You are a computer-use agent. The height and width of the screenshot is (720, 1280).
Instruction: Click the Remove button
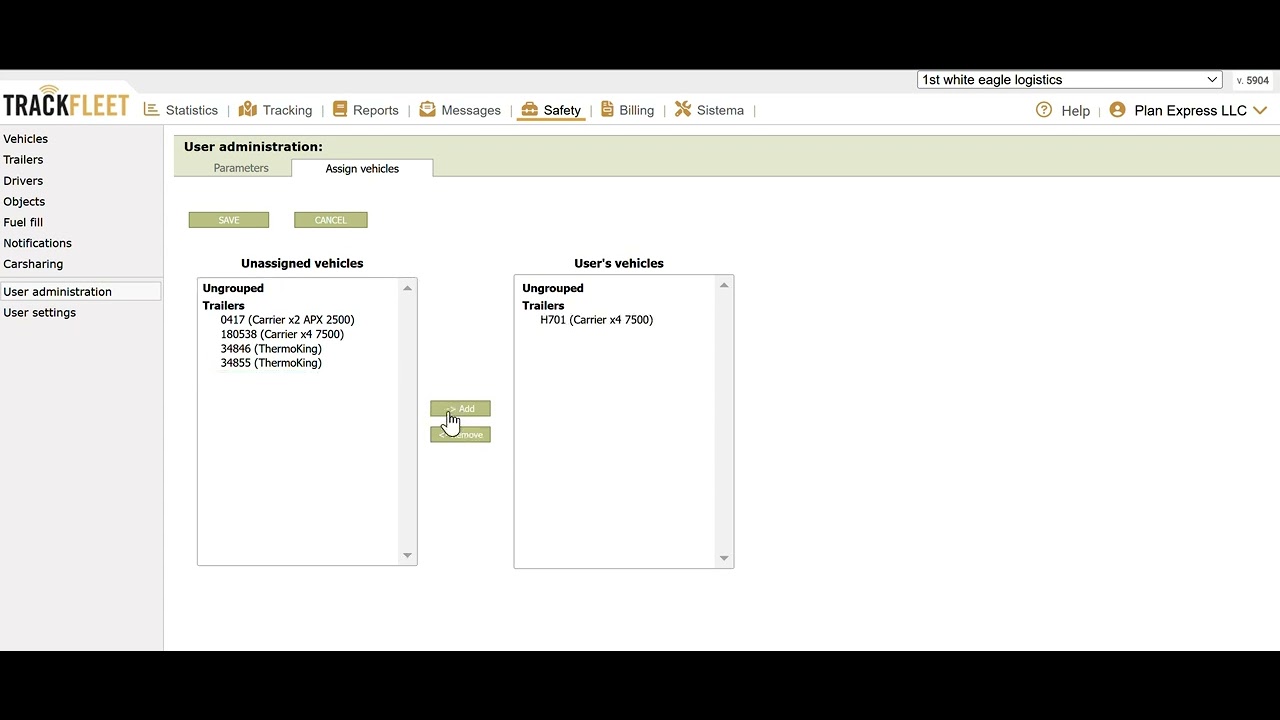[x=460, y=434]
